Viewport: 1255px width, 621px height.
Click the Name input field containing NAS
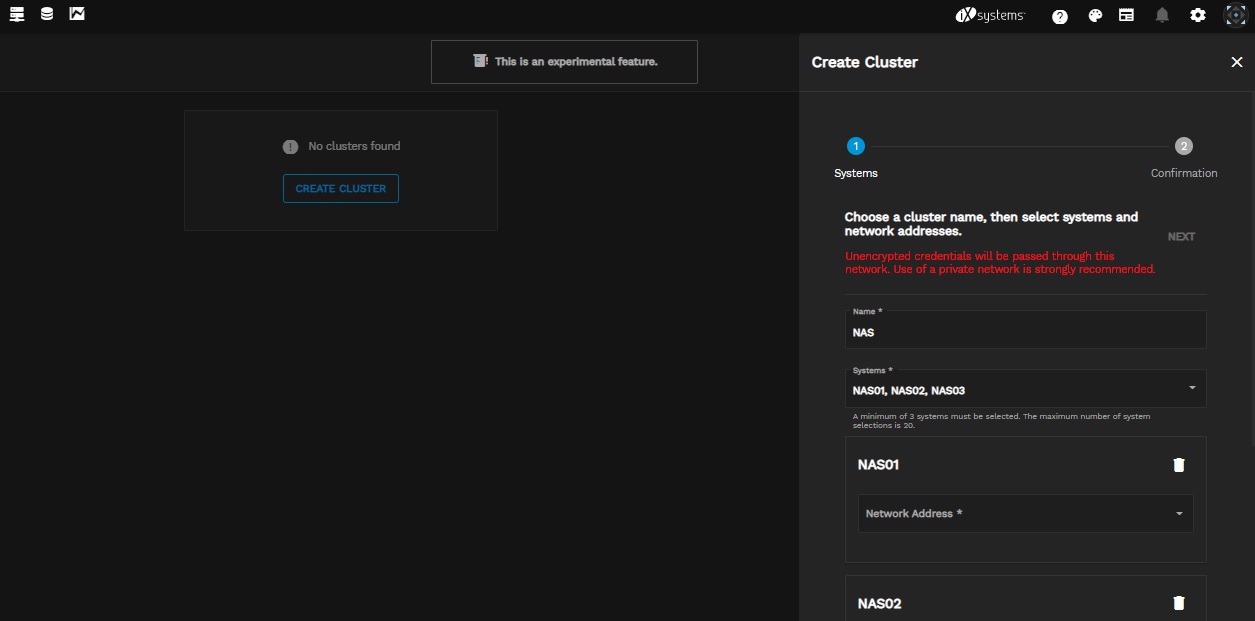click(1026, 329)
